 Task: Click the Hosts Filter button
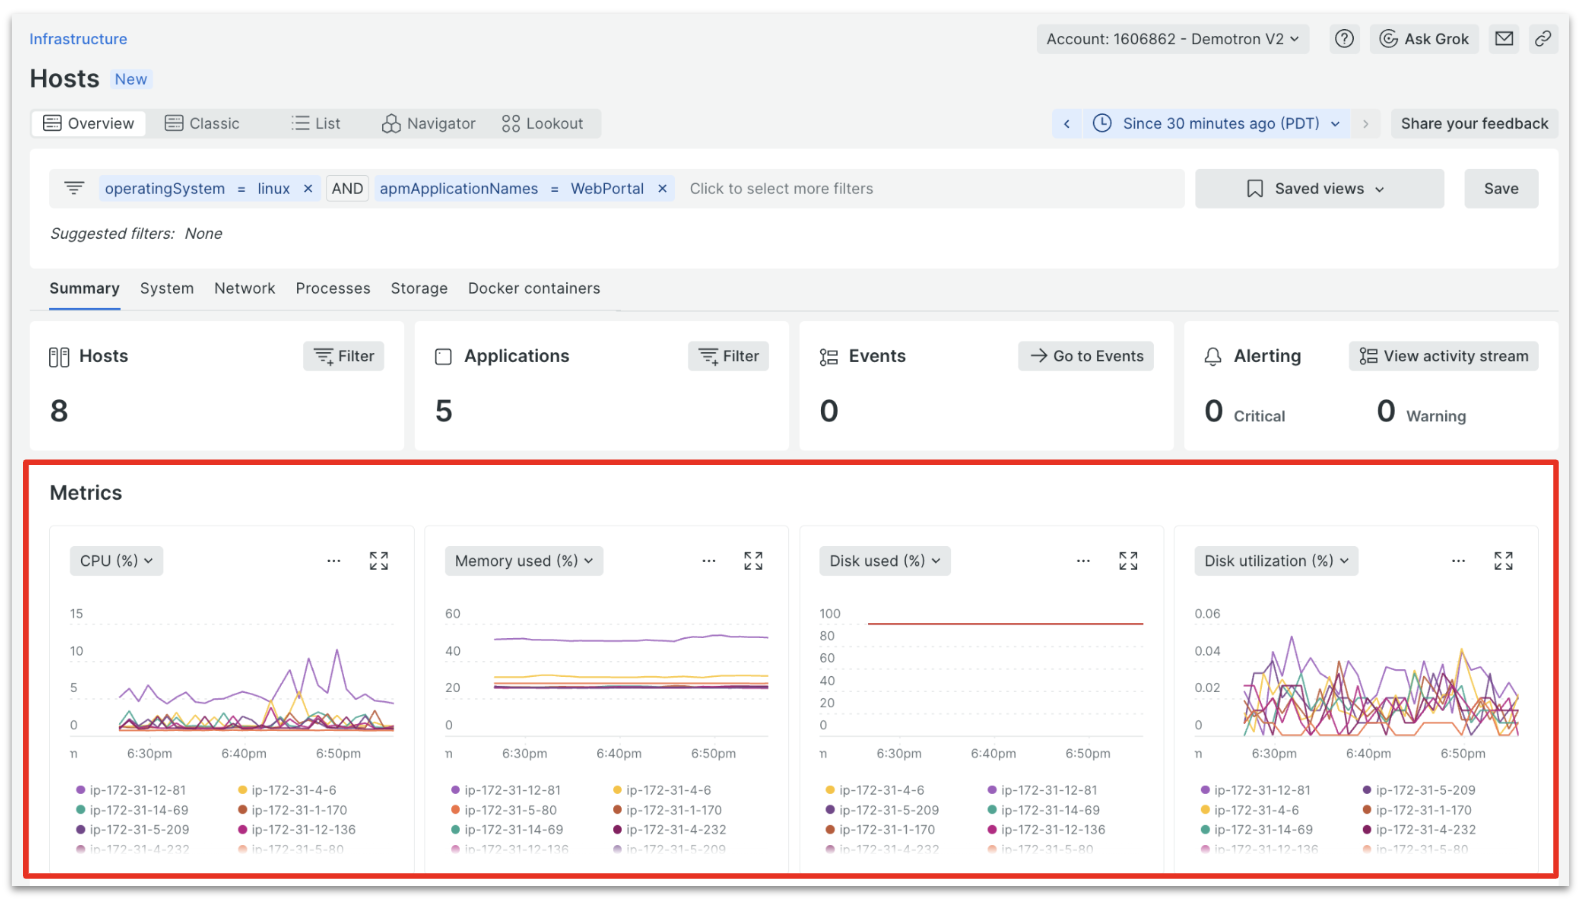coord(344,357)
